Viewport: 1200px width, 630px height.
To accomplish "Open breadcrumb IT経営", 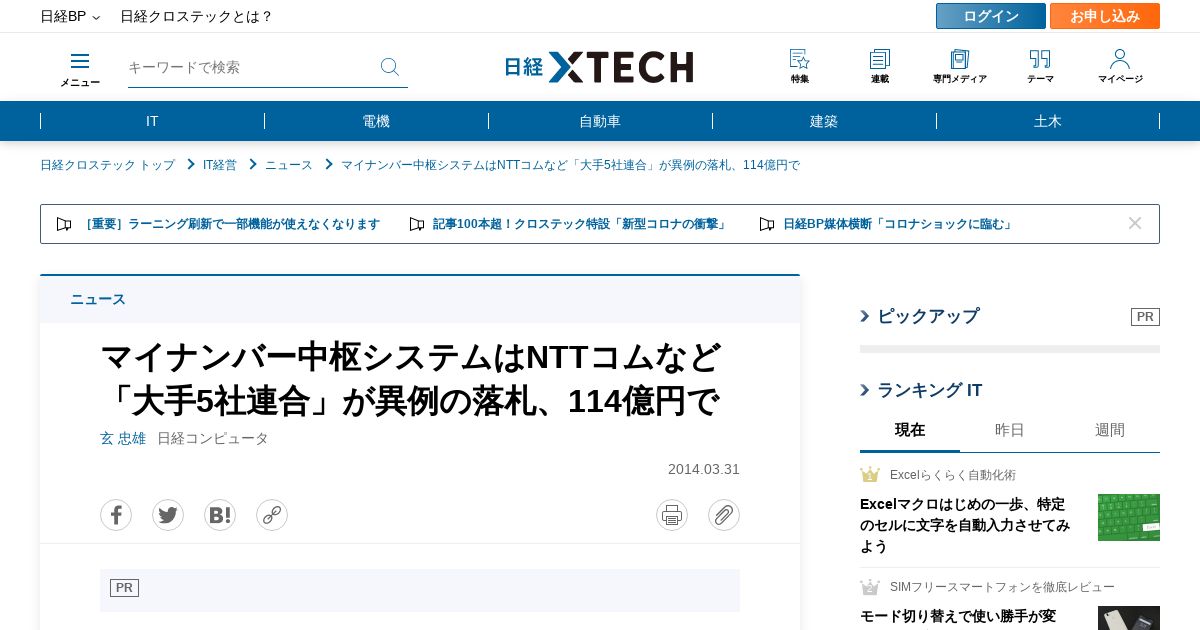I will (220, 165).
